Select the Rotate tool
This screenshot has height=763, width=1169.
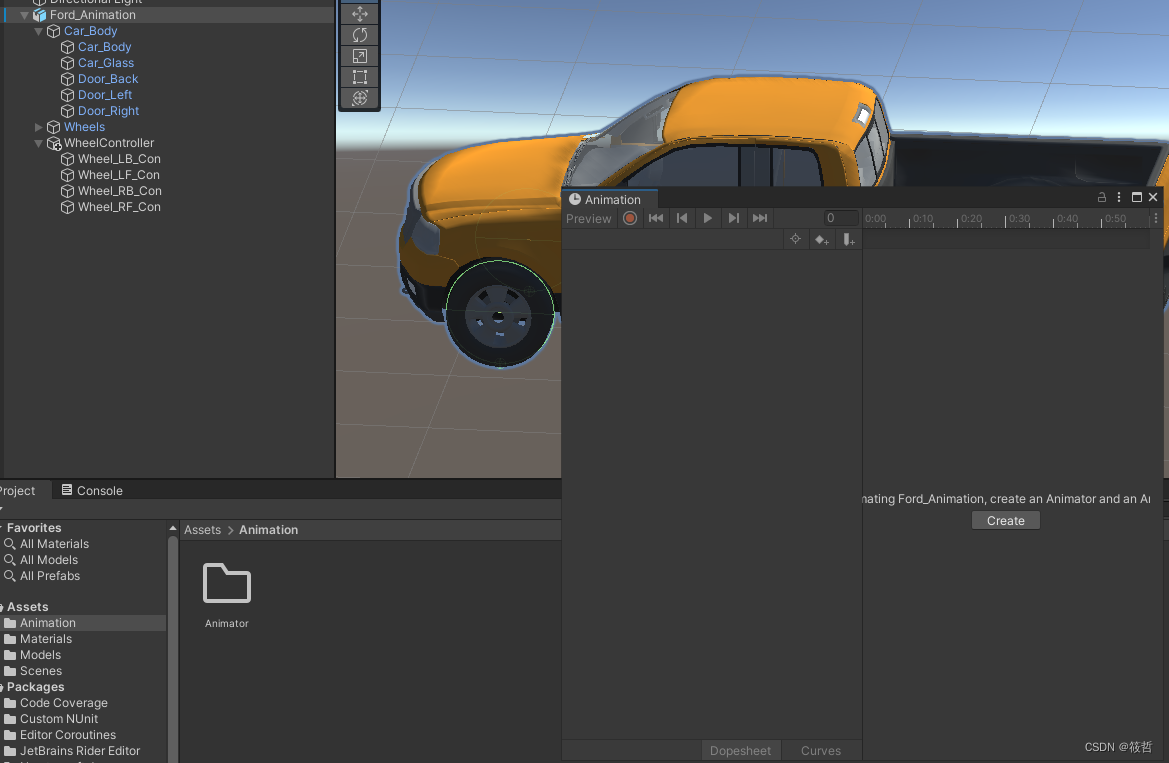click(x=359, y=34)
